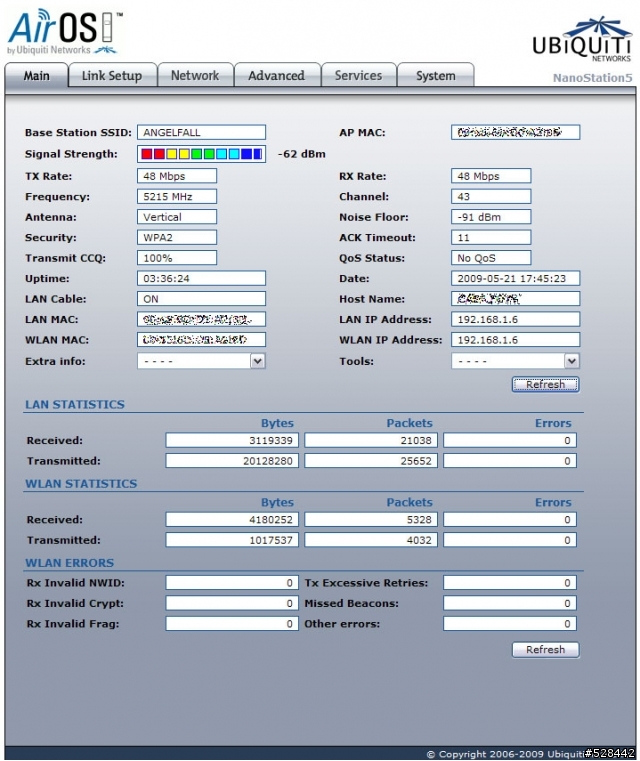Click the bottom Refresh button below WLAN Errors
This screenshot has width=640, height=761.
[545, 649]
